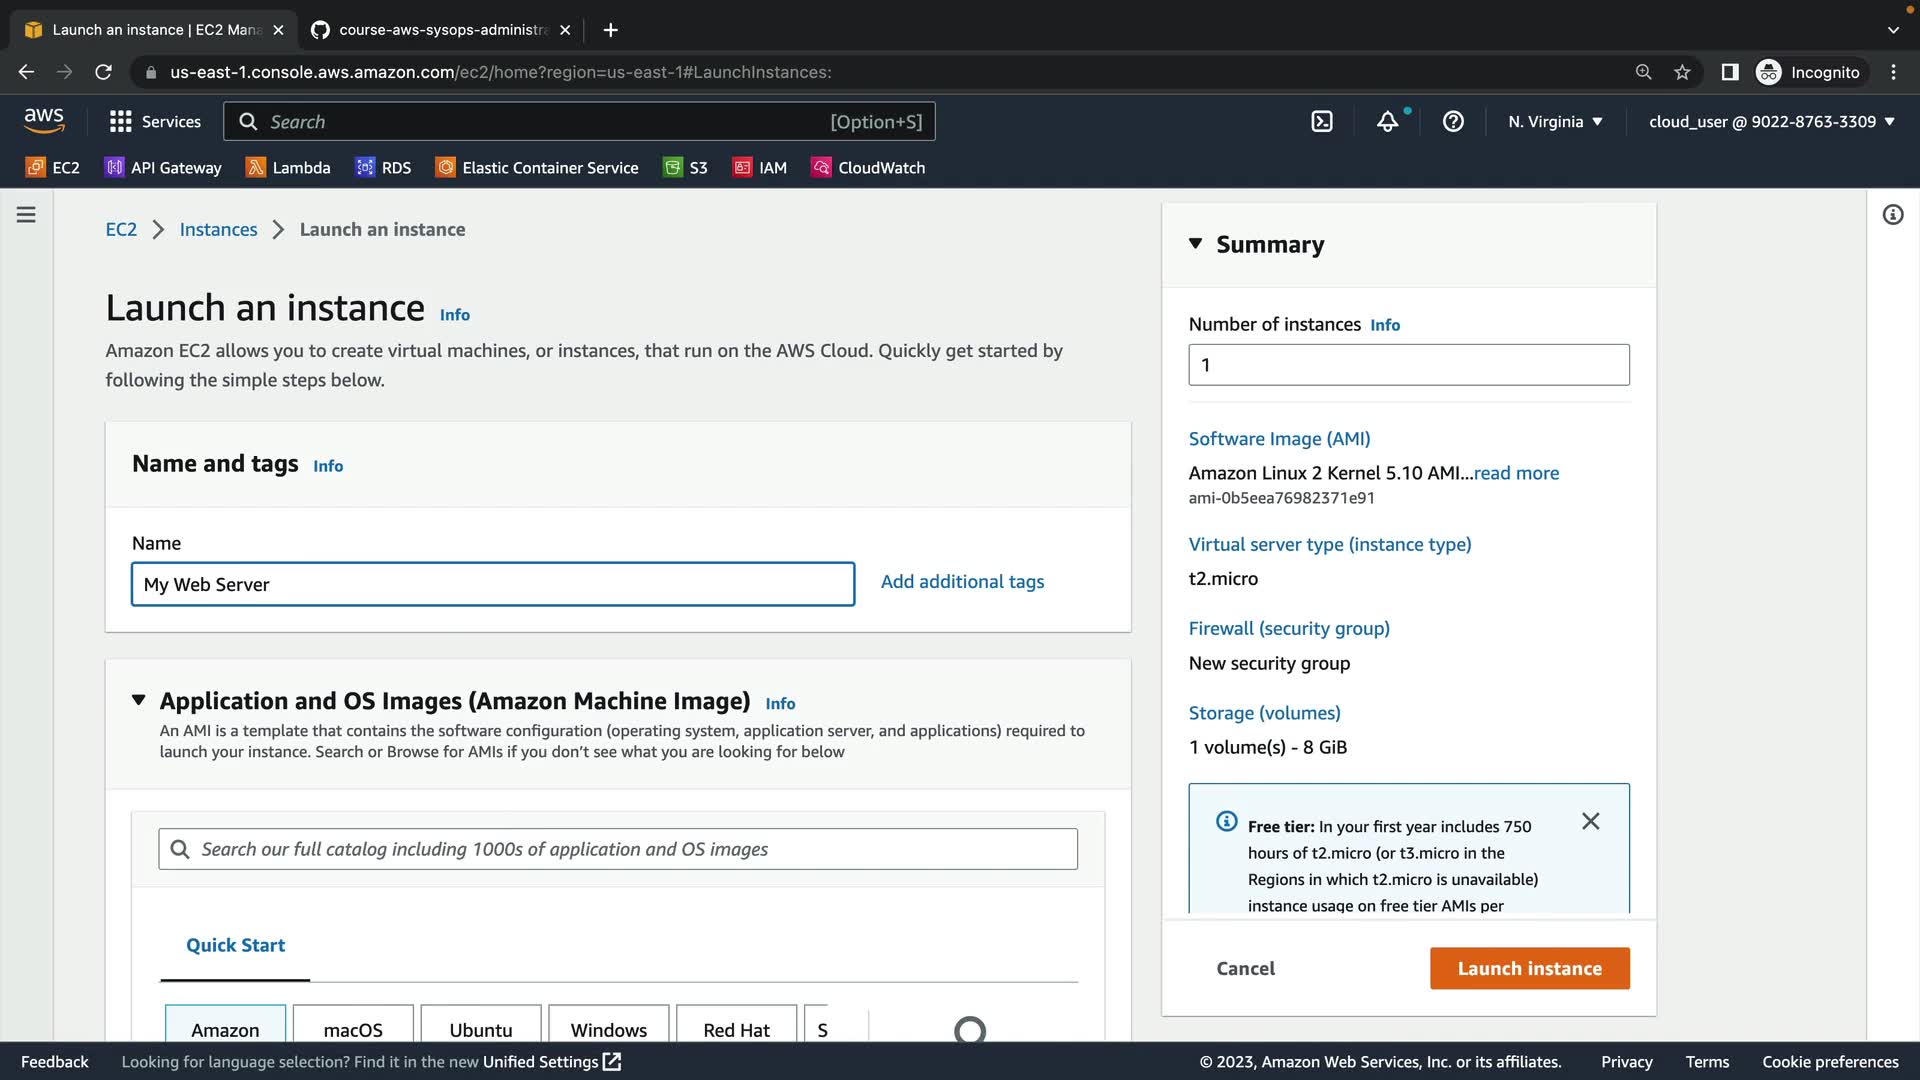Open the cloud_user account dropdown
Screen dimensions: 1920x1080
(1771, 122)
